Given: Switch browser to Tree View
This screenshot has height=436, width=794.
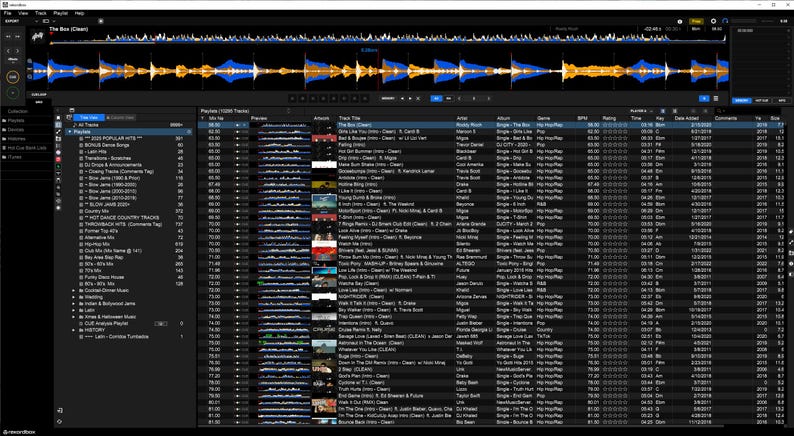Looking at the screenshot, I should pyautogui.click(x=89, y=117).
